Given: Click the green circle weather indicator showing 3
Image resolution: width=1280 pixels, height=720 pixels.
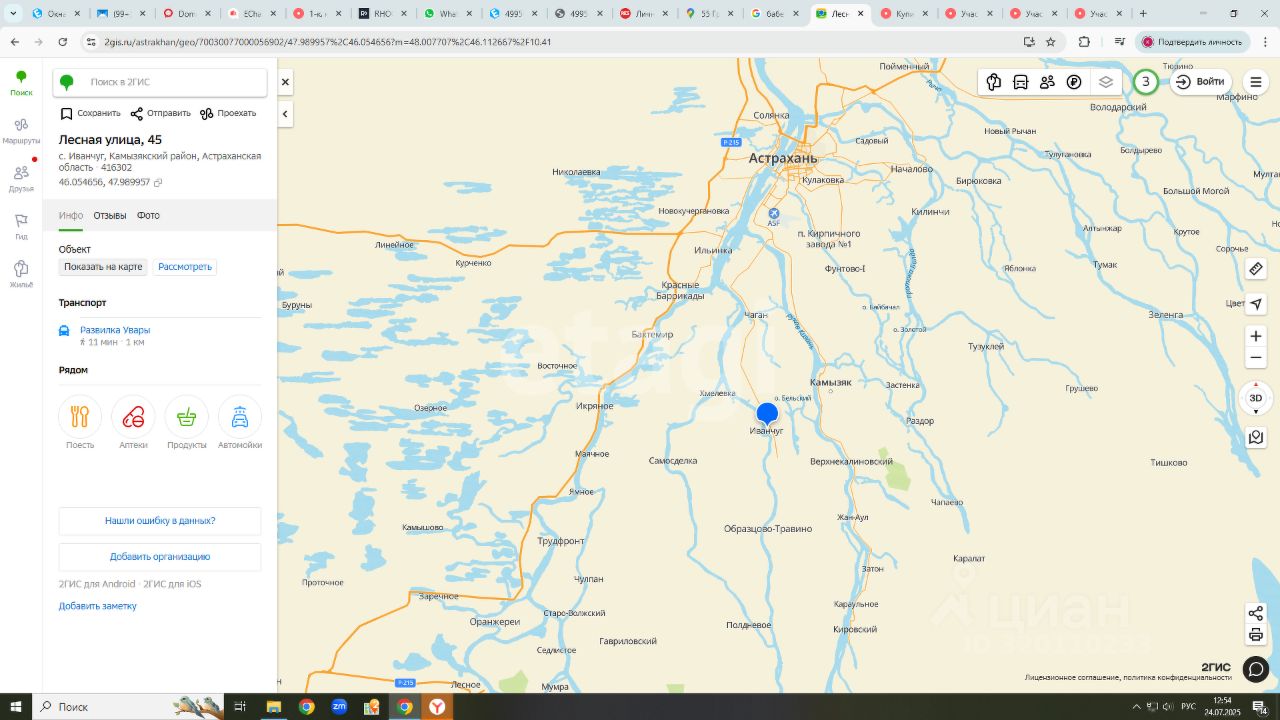Looking at the screenshot, I should click(x=1146, y=82).
